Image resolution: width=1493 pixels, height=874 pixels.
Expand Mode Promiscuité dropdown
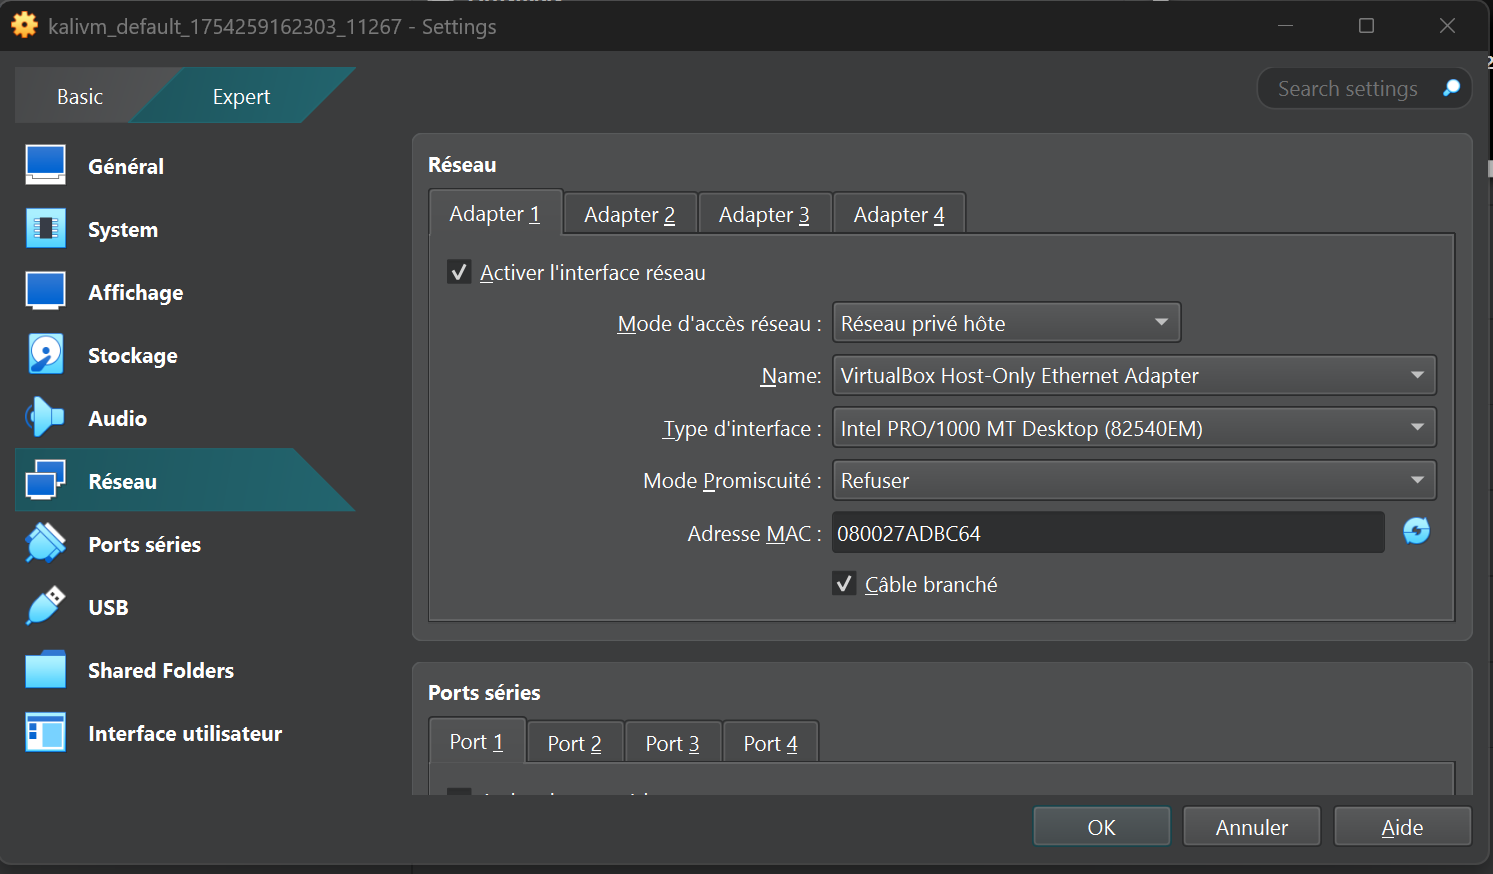point(1133,481)
